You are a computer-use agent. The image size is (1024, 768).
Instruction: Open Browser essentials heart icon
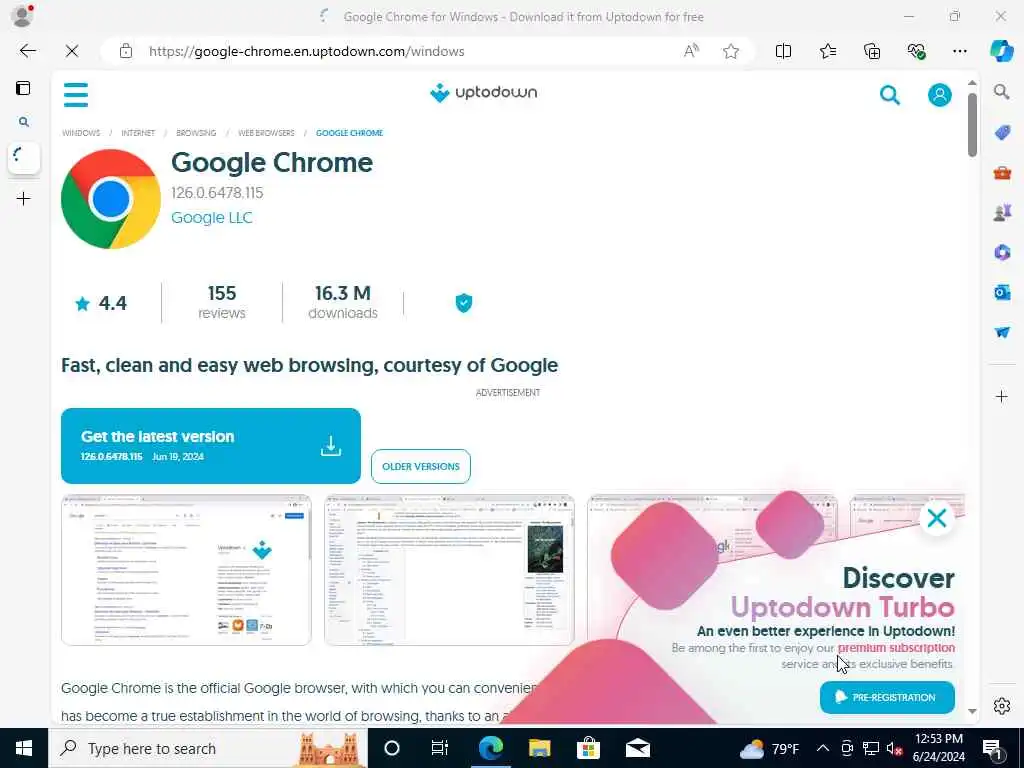[x=916, y=51]
